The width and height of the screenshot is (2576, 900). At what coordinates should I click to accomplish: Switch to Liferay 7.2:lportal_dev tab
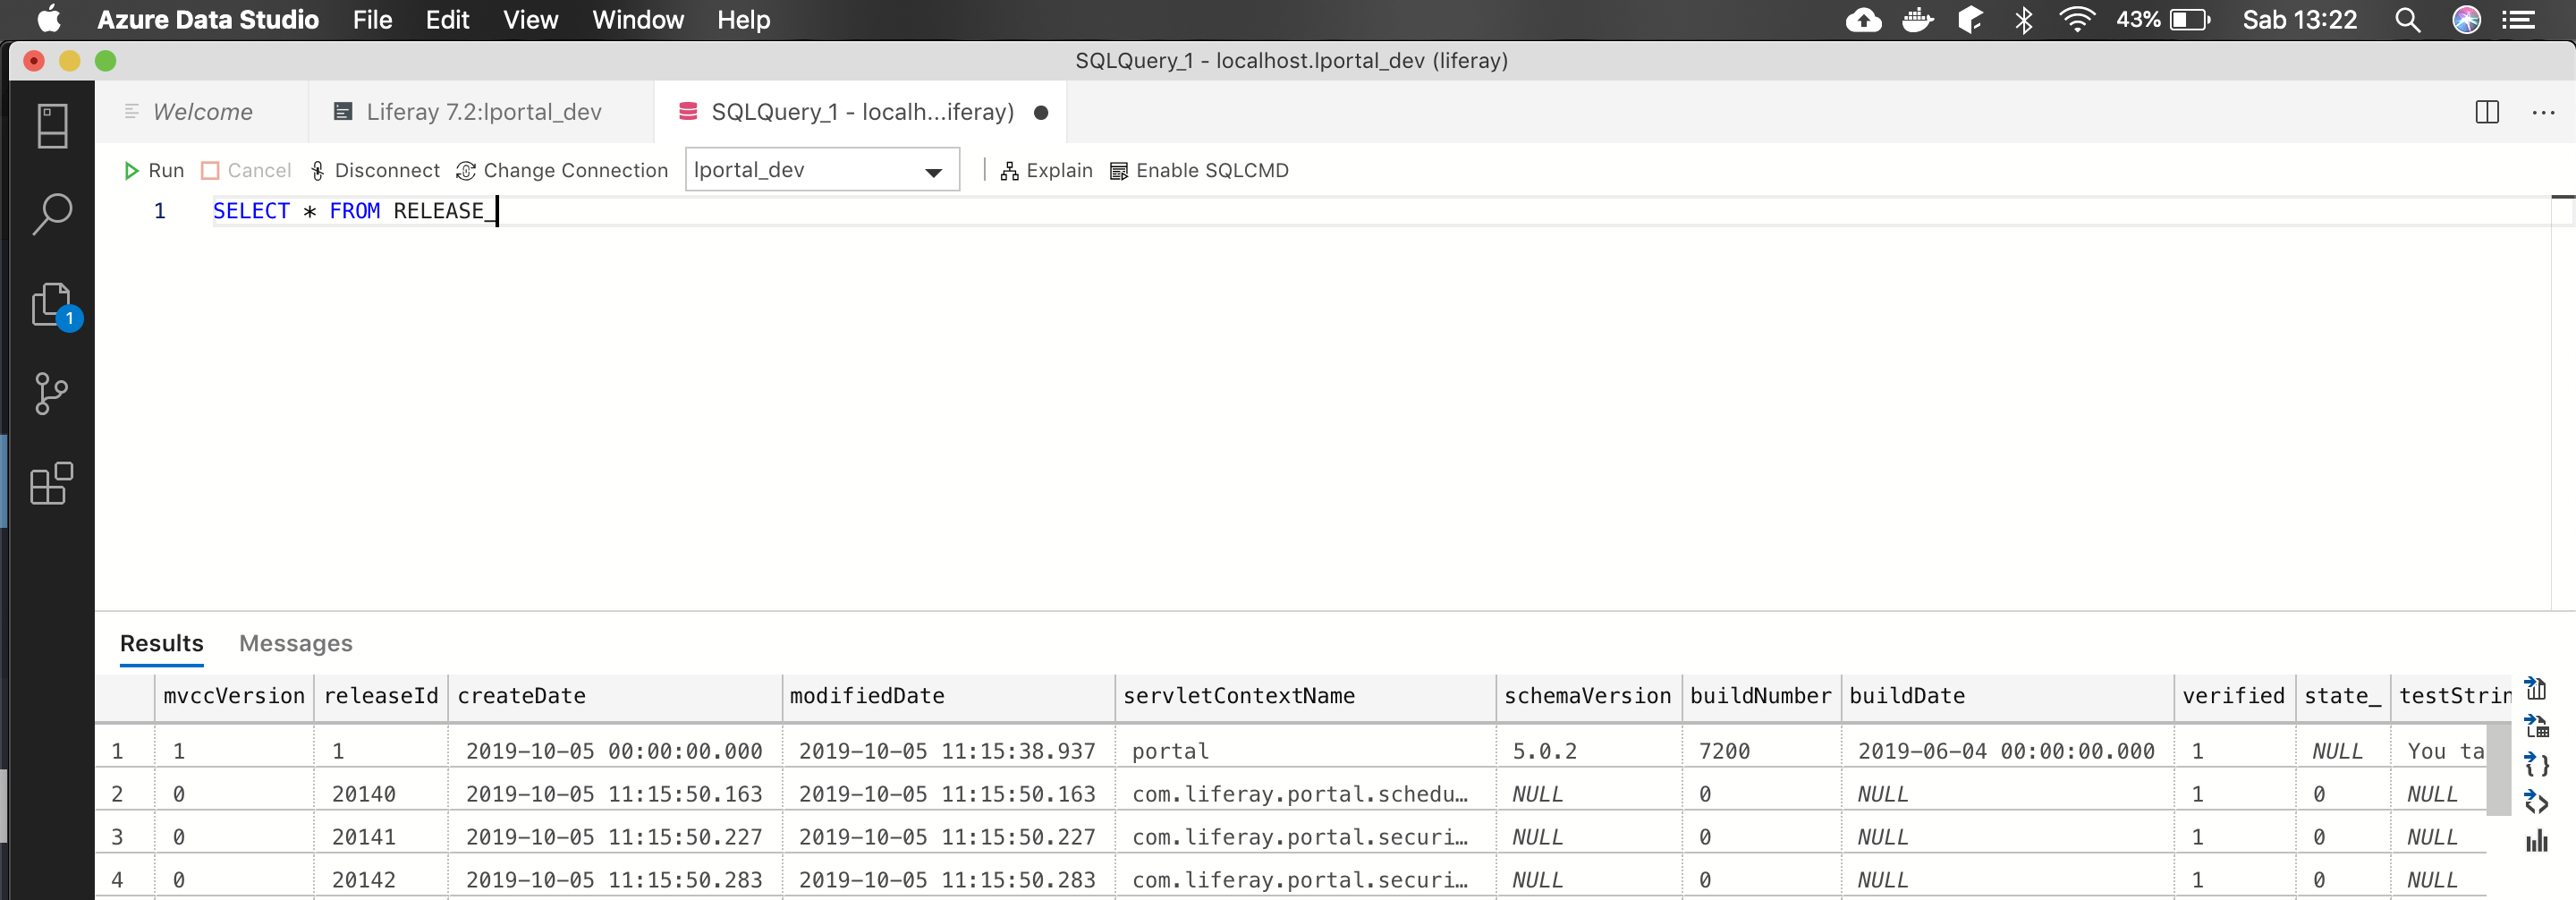(481, 112)
